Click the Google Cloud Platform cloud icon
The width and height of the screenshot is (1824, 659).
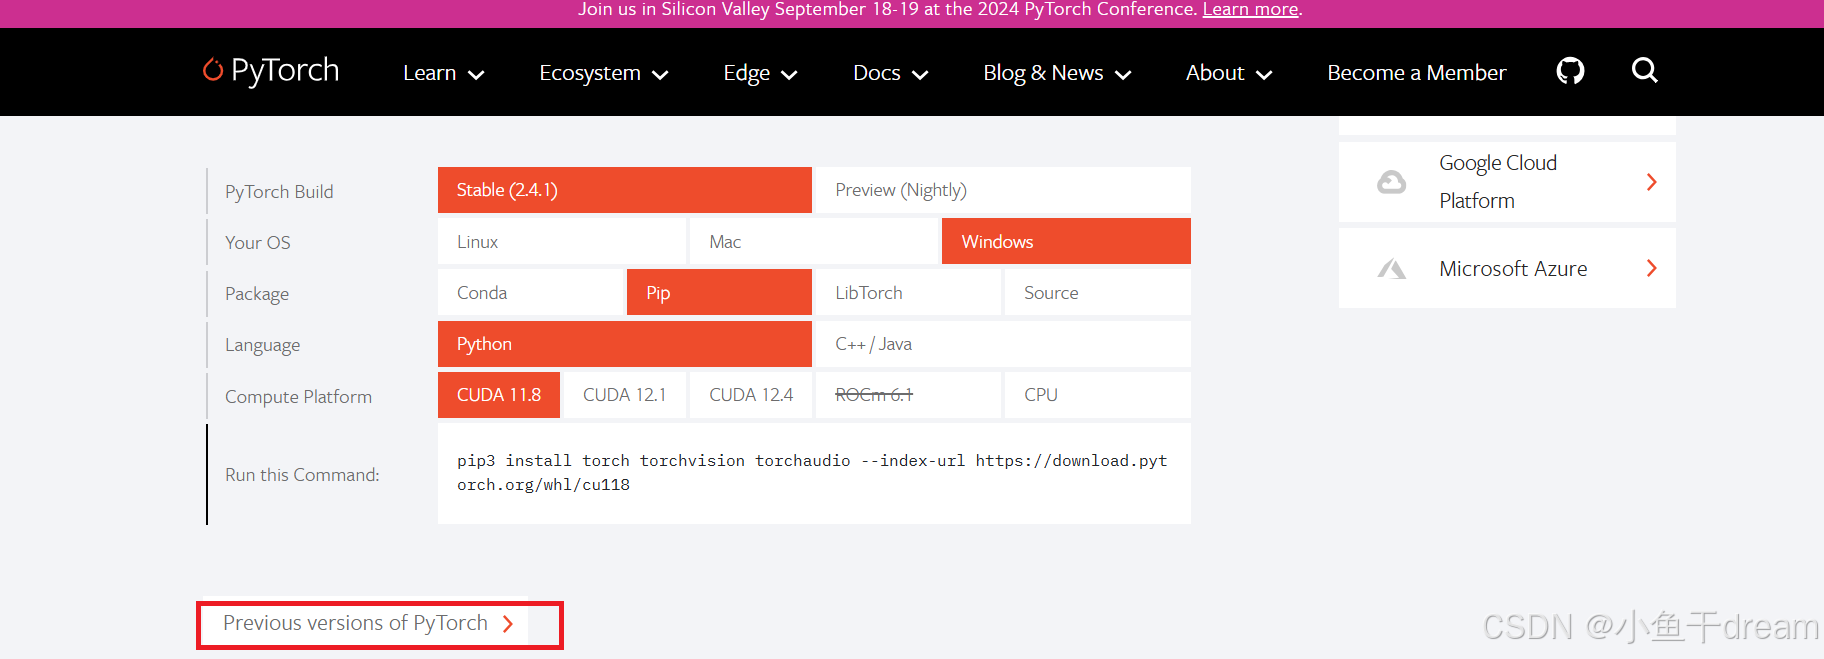tap(1391, 182)
